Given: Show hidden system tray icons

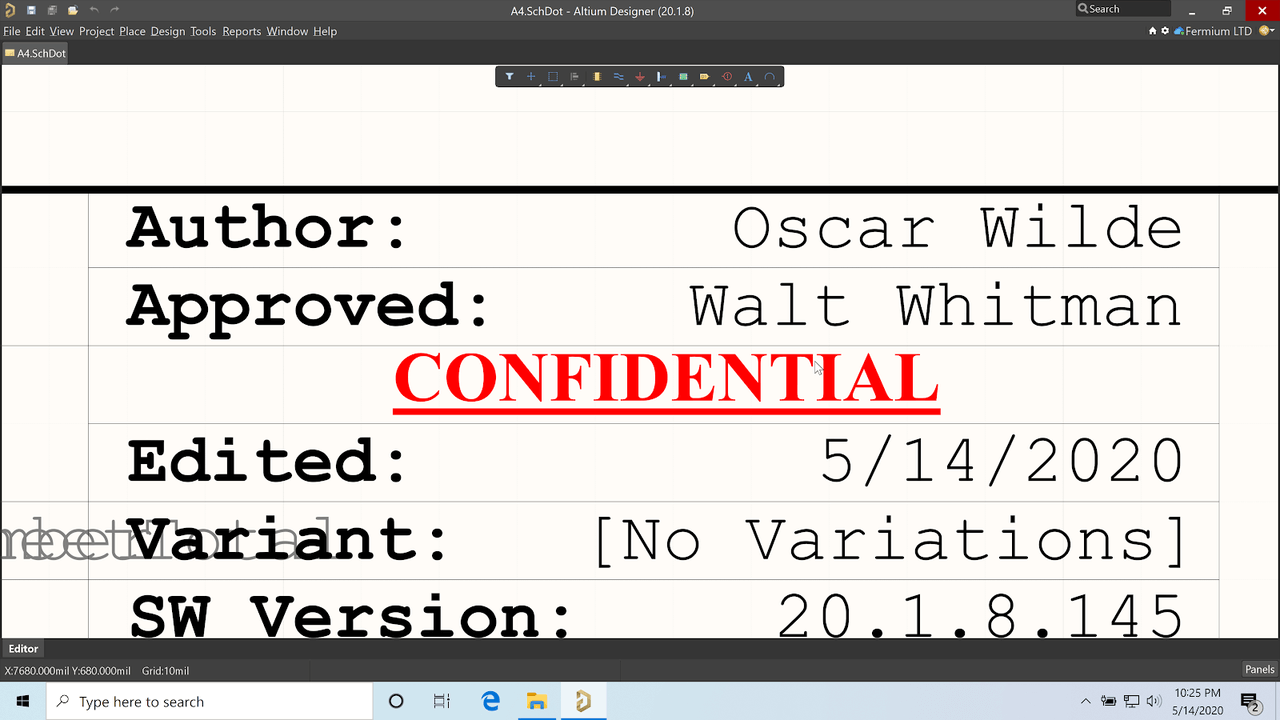Looking at the screenshot, I should coord(1087,701).
